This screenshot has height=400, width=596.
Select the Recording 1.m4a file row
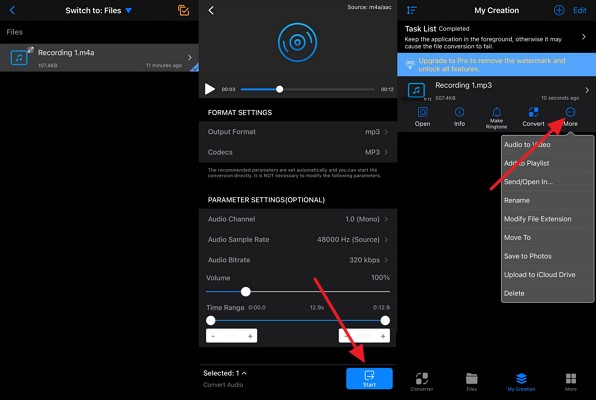point(99,58)
